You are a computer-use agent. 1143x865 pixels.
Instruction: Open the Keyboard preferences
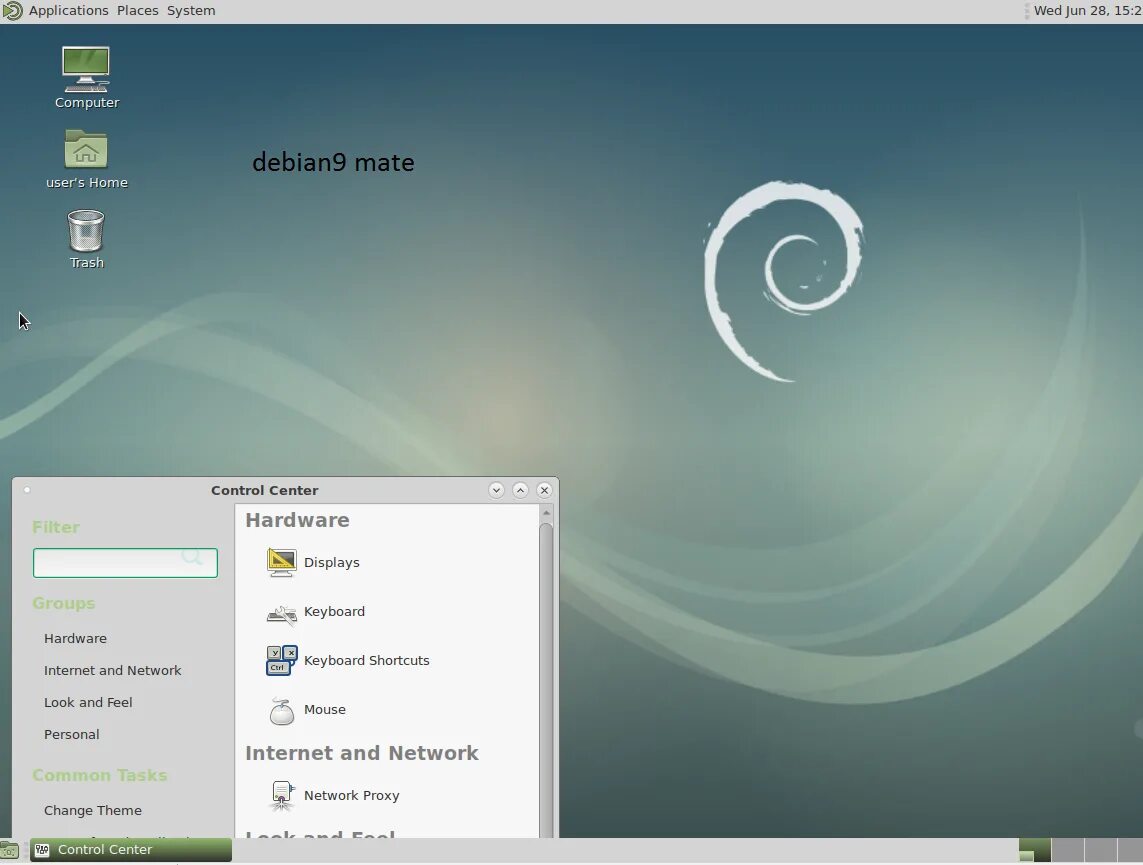pyautogui.click(x=316, y=612)
